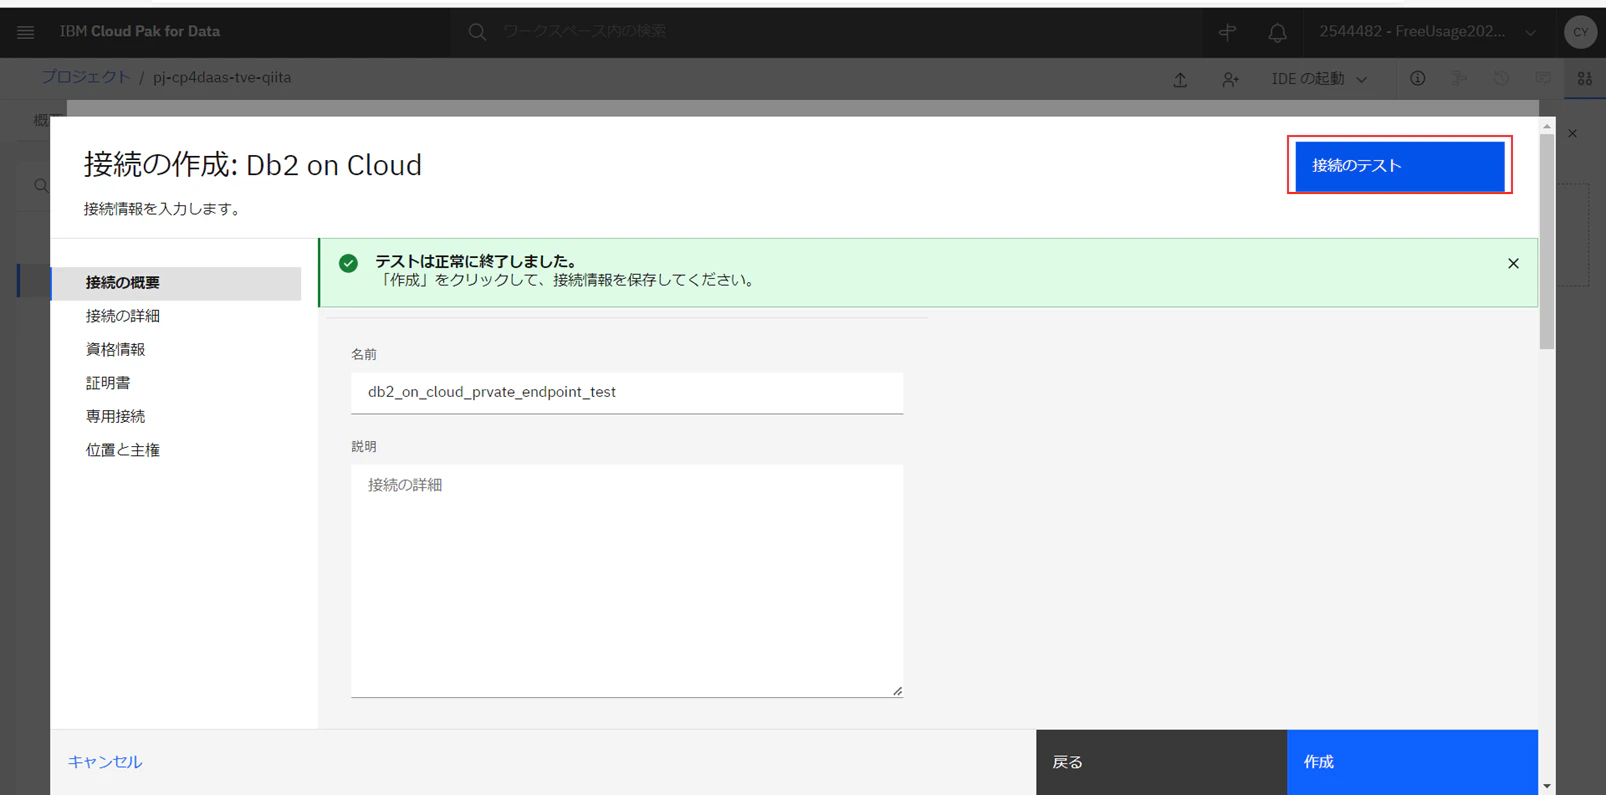1606x795 pixels.
Task: Click the 作成 button
Action: [x=1412, y=762]
